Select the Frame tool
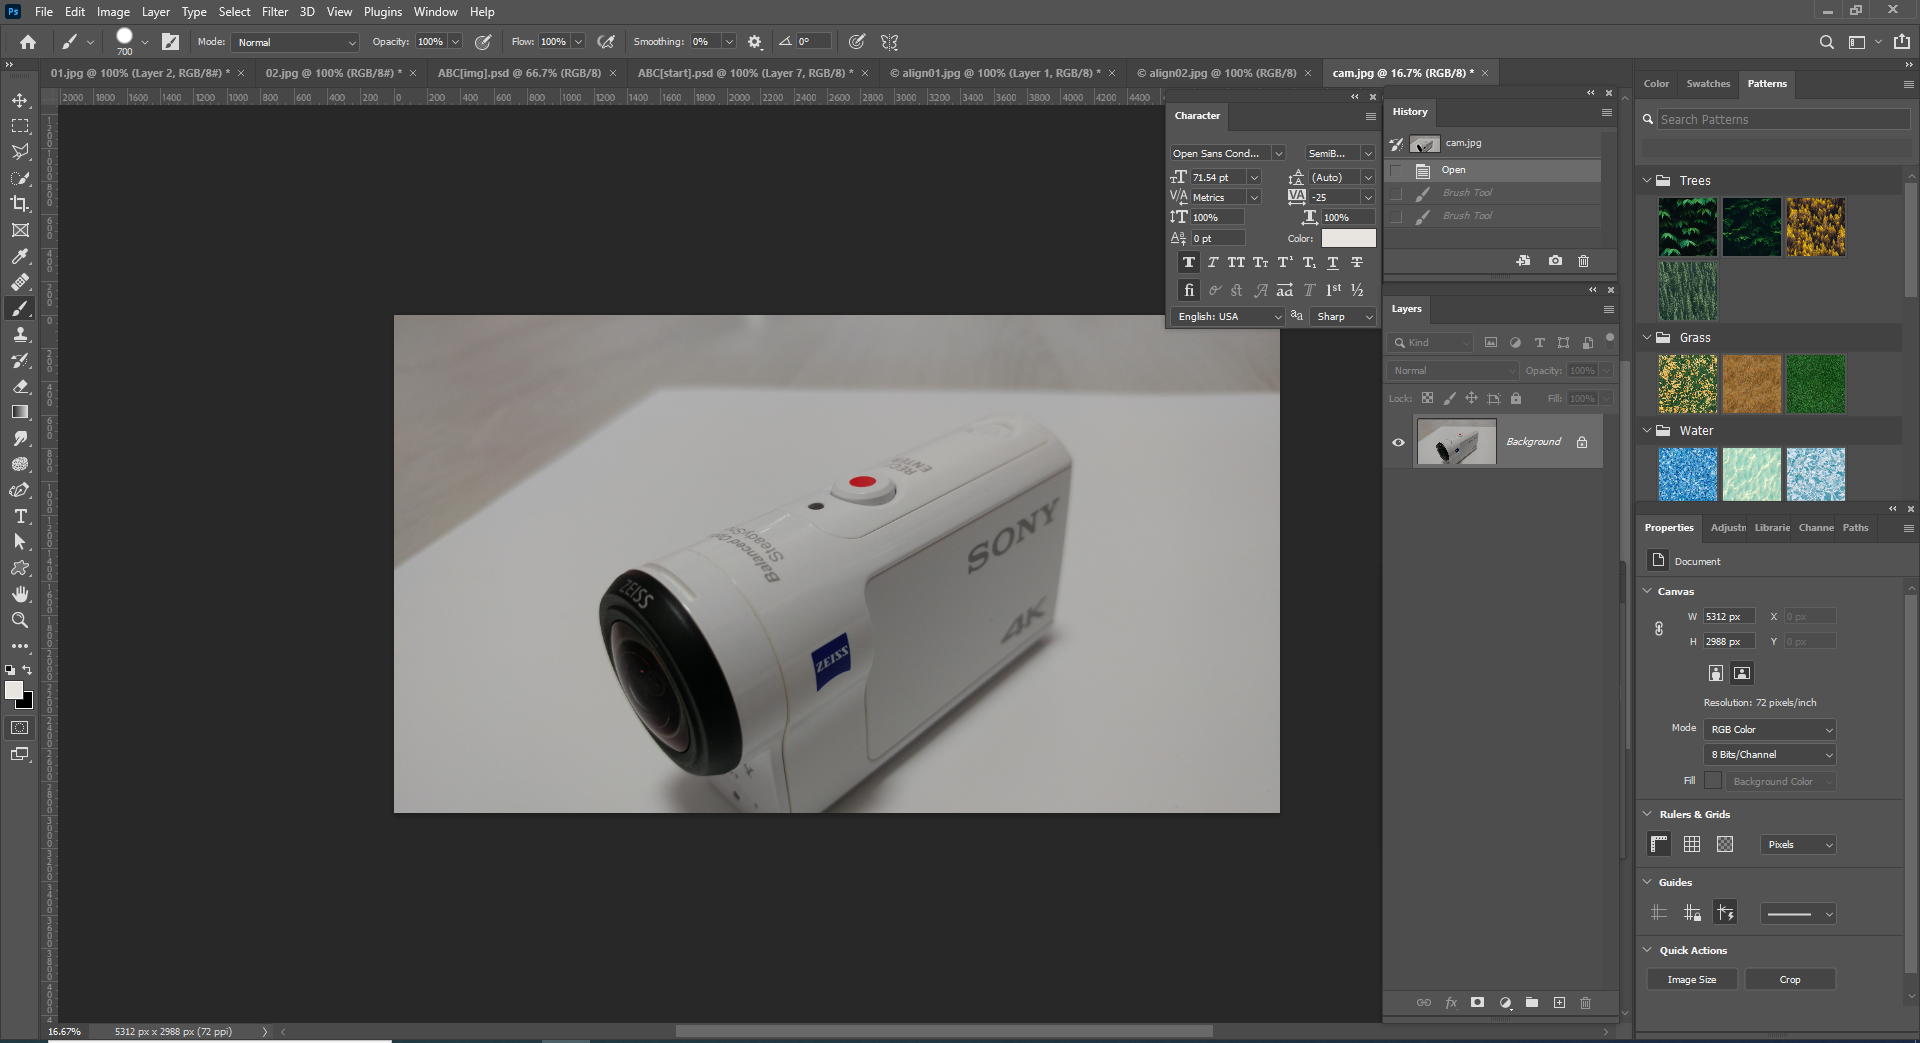This screenshot has width=1920, height=1043. pos(20,230)
